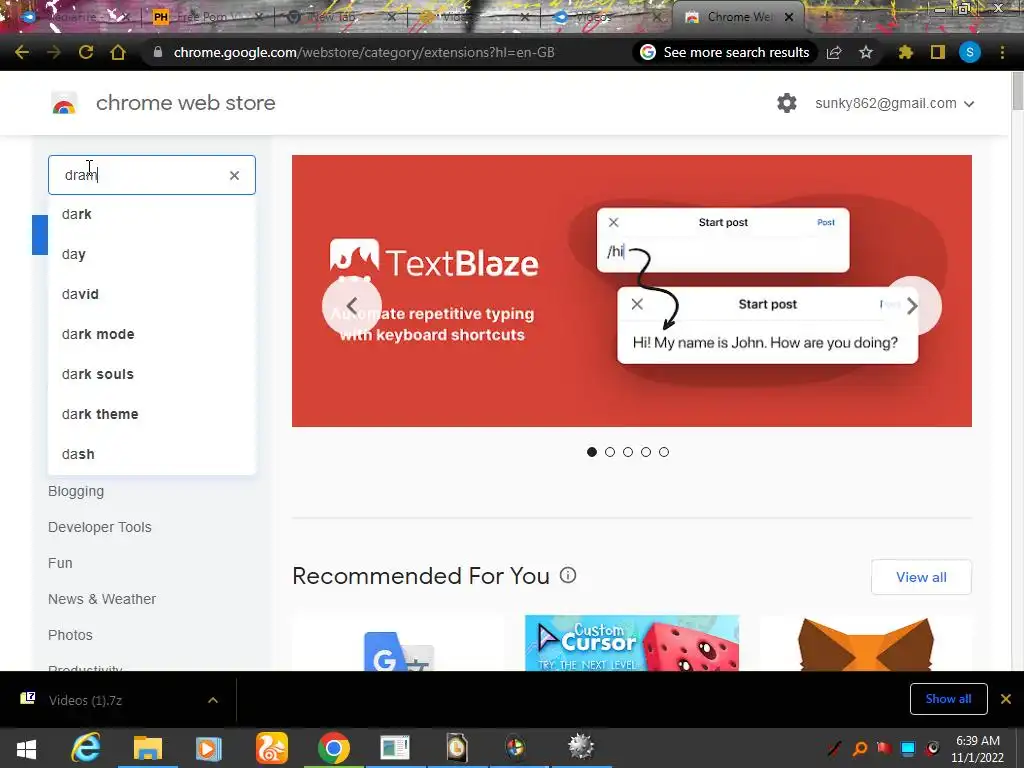
Task: Open the Custom Cursor extension card
Action: tap(632, 643)
